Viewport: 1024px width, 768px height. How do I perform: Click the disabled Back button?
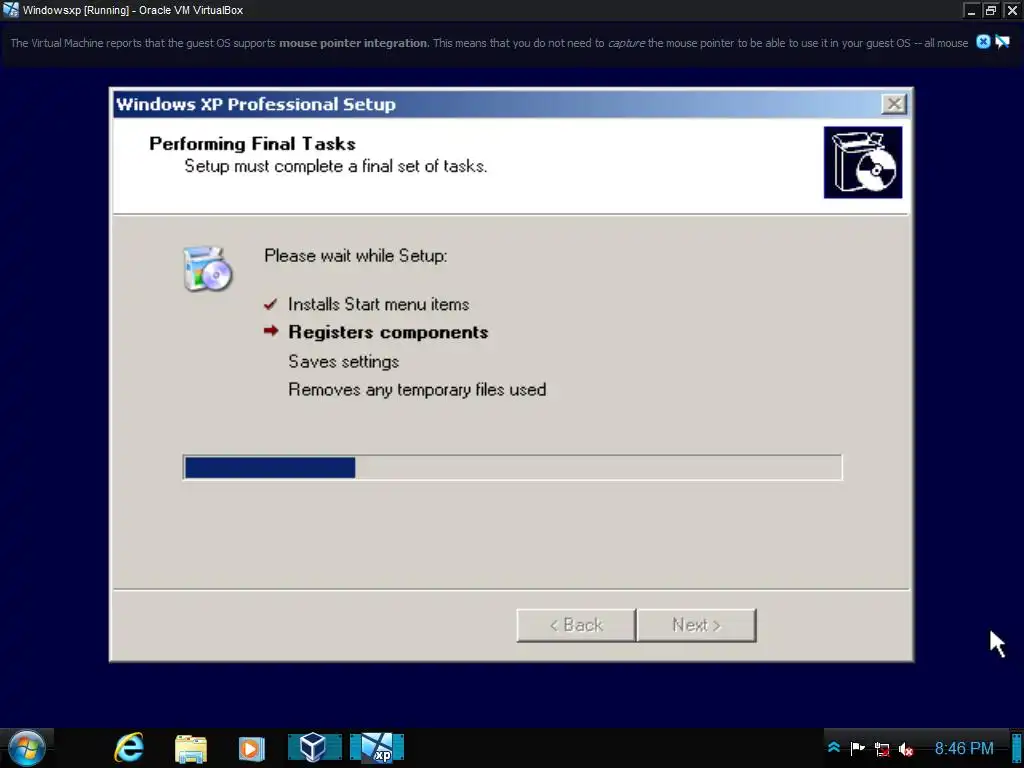tap(576, 626)
